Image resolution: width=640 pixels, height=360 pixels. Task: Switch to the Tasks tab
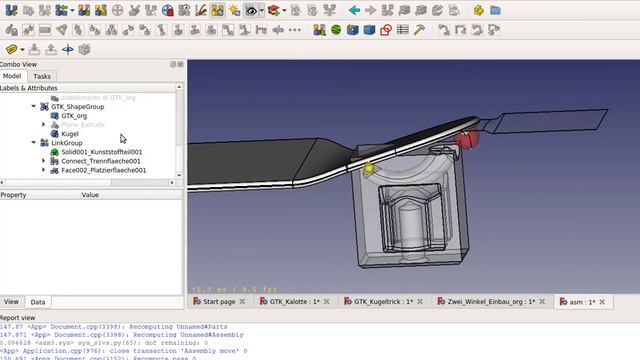point(42,76)
